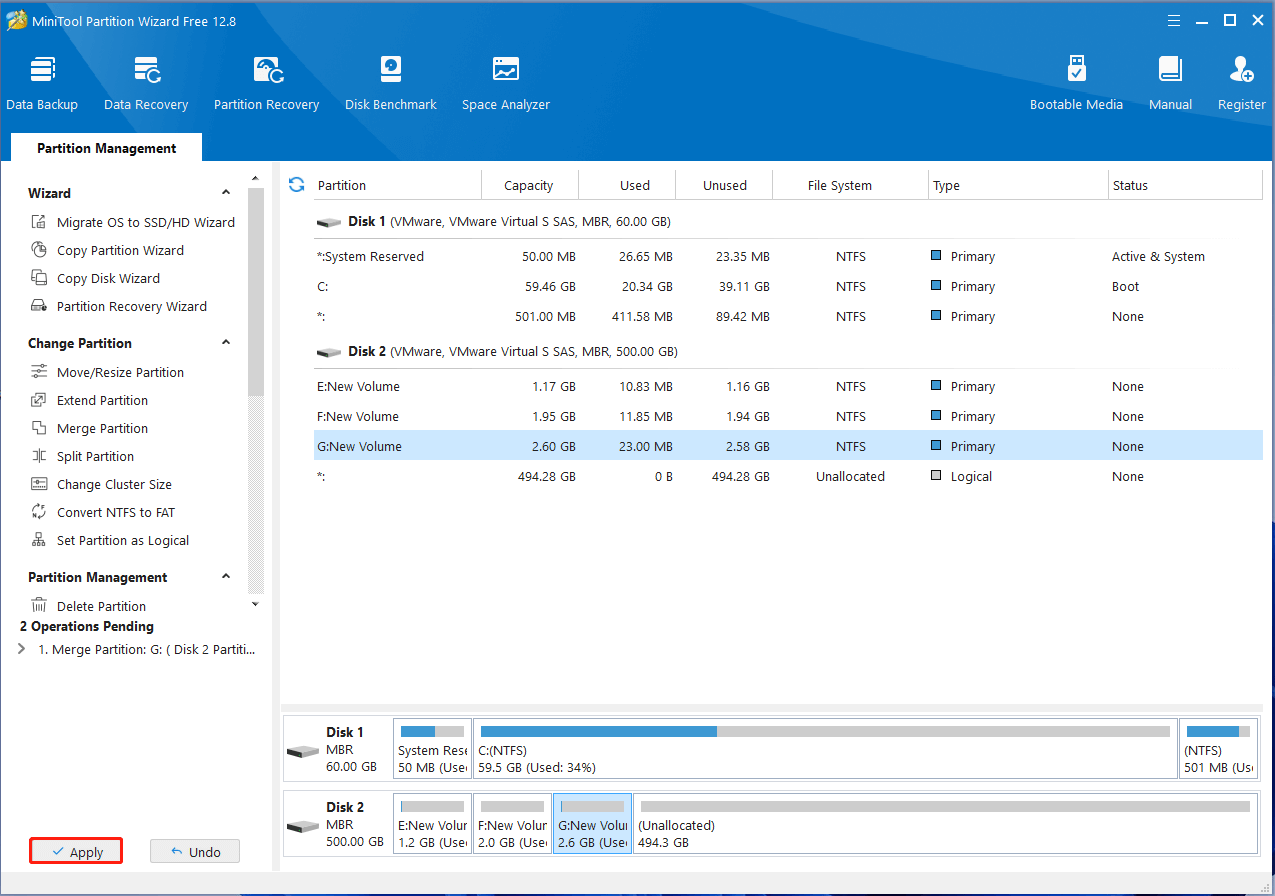Select the Disk 2 icon in disk map
Screen dimensions: 1275x896
pos(302,826)
